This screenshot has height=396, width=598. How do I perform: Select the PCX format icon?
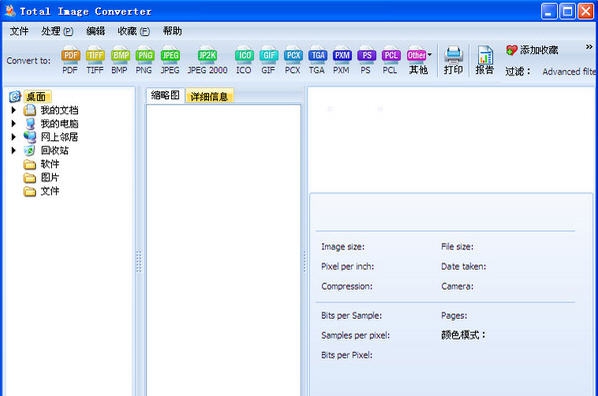coord(293,60)
